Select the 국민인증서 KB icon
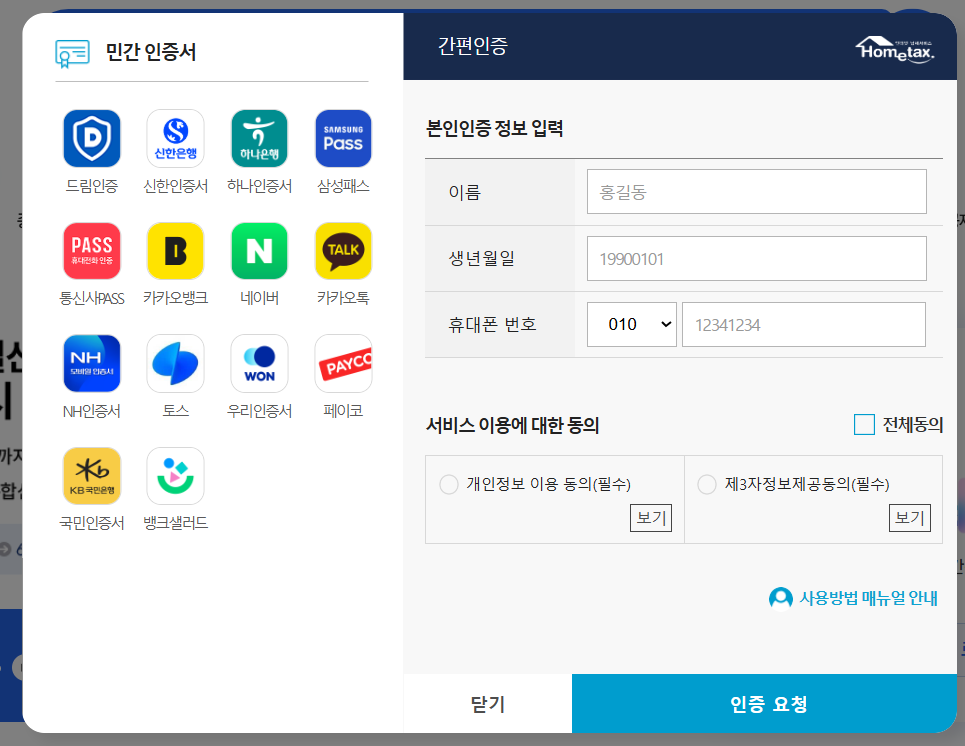The width and height of the screenshot is (965, 746). pos(92,476)
